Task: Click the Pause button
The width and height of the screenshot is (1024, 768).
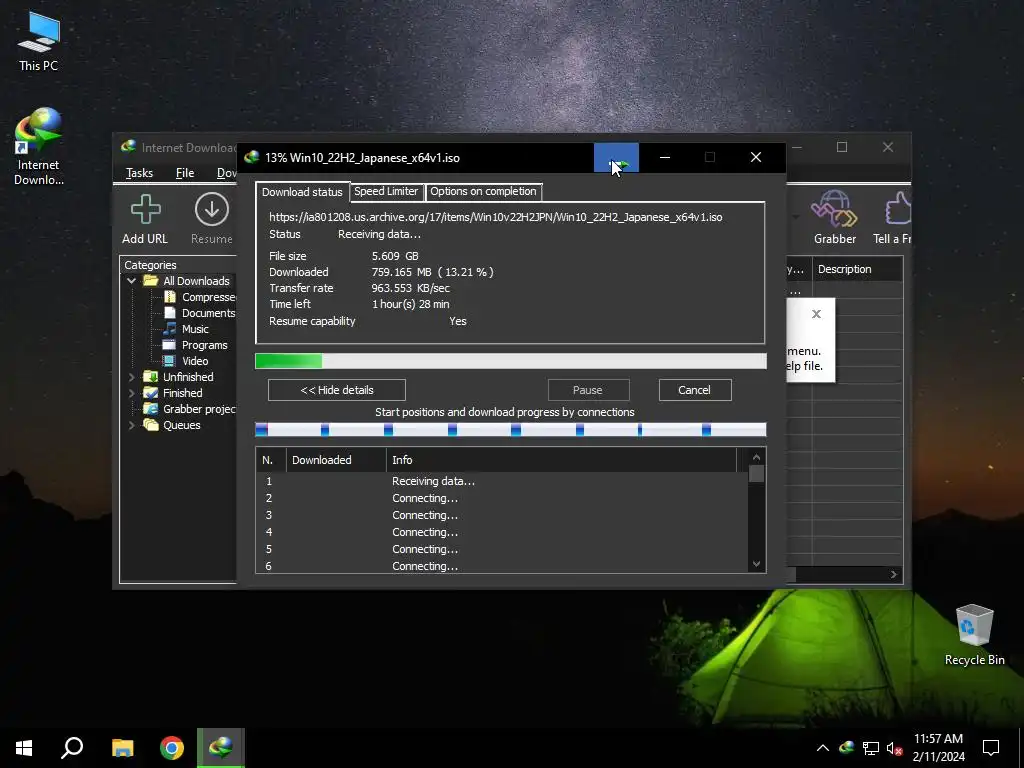Action: point(588,390)
